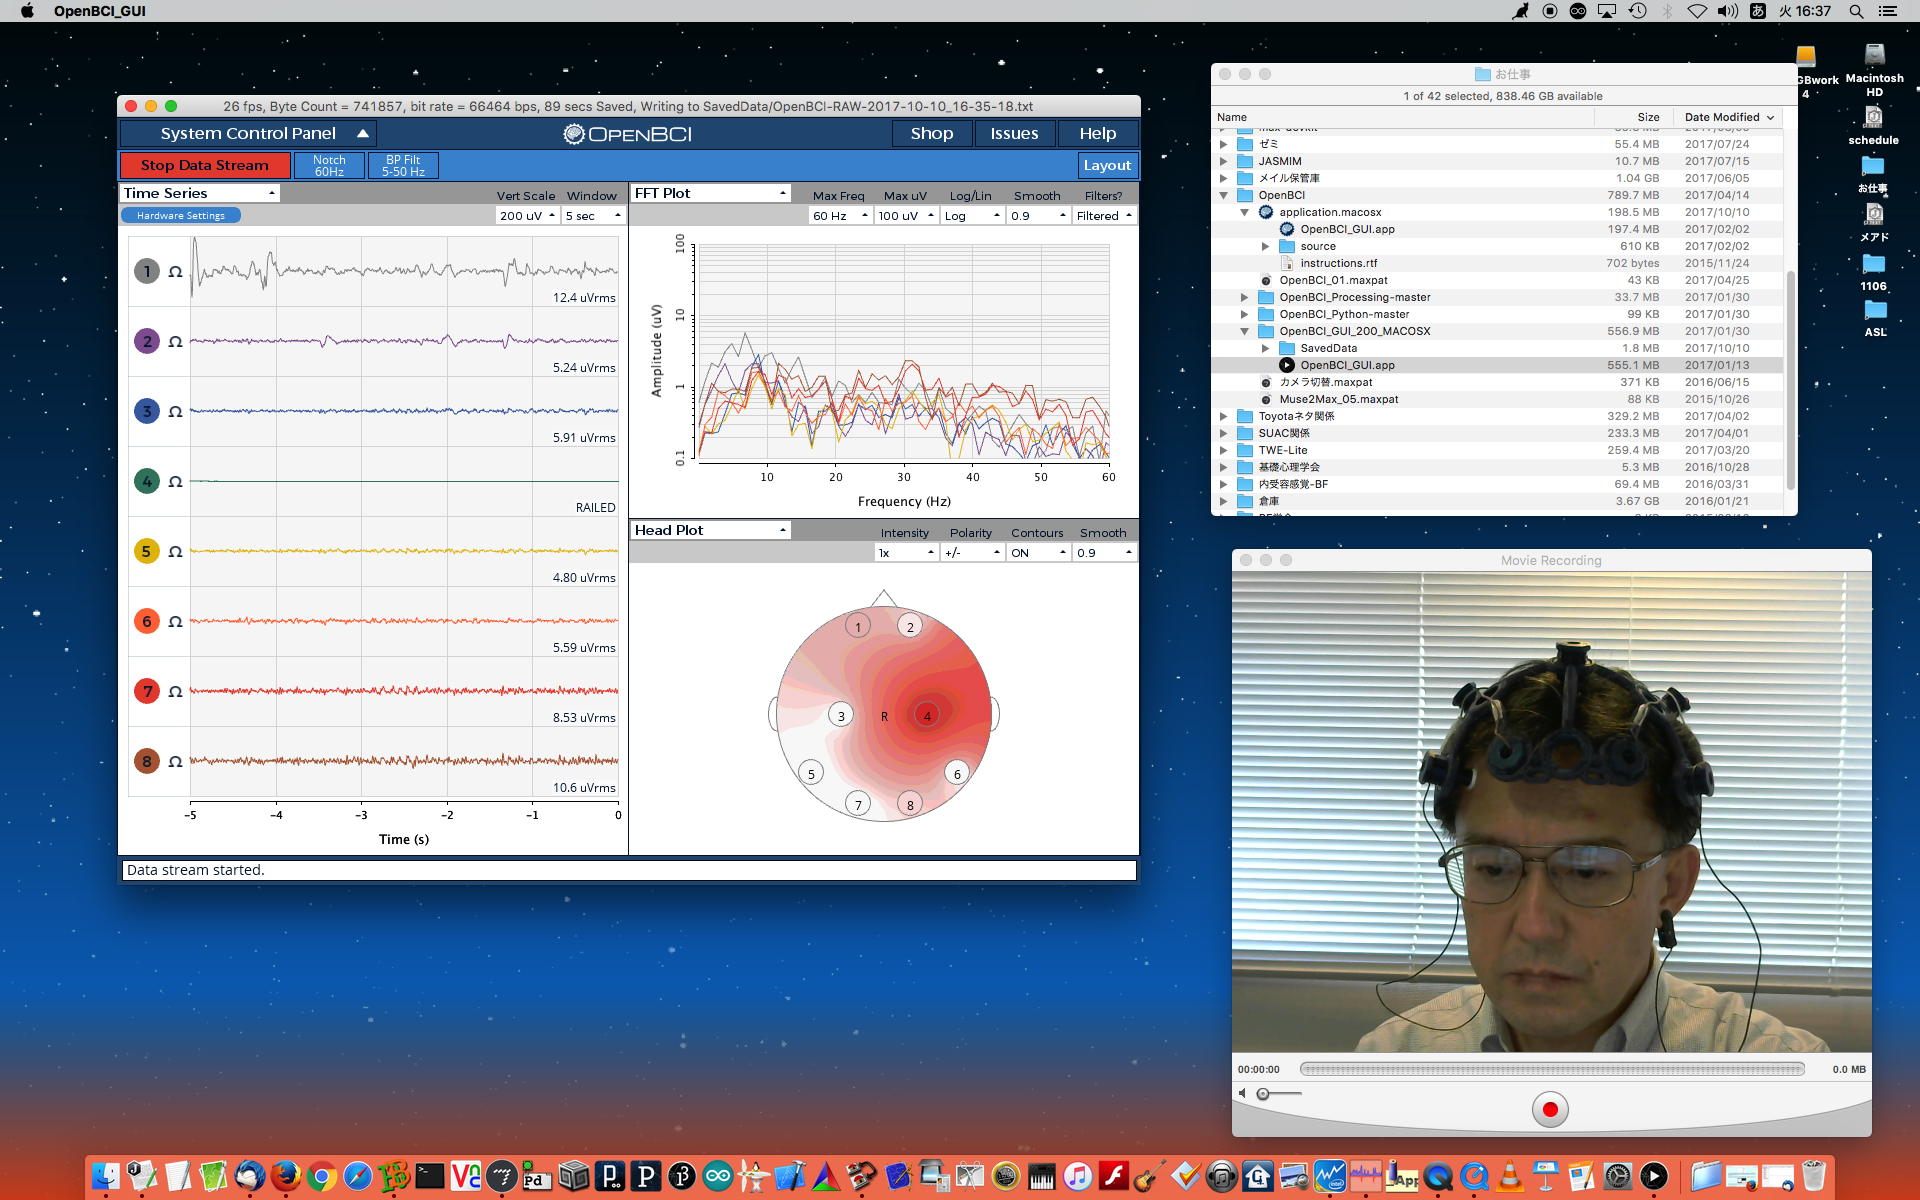
Task: Open the Vert Scale 200 uV dropdown
Action: tap(527, 216)
